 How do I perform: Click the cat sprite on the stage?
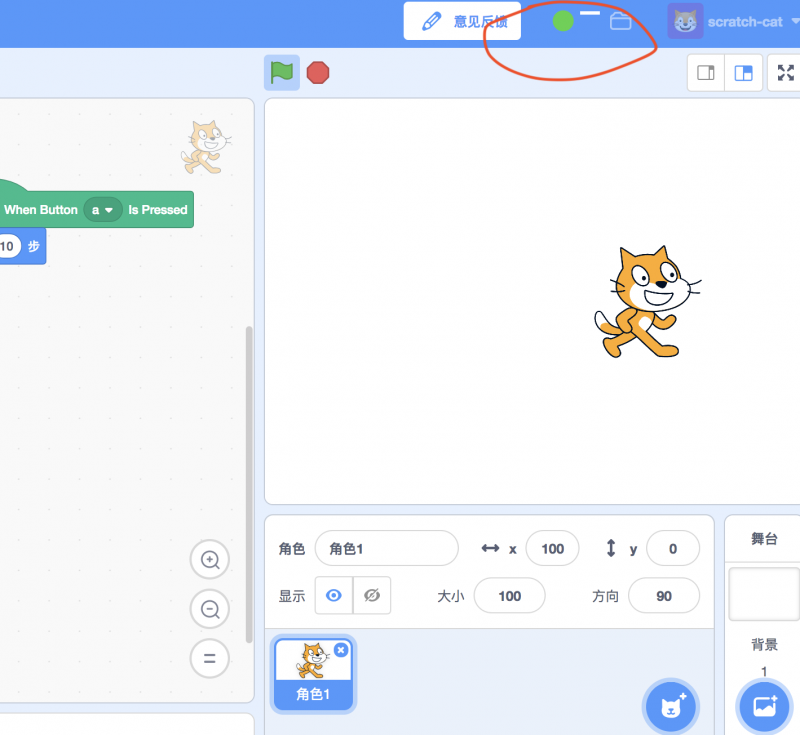tap(647, 302)
